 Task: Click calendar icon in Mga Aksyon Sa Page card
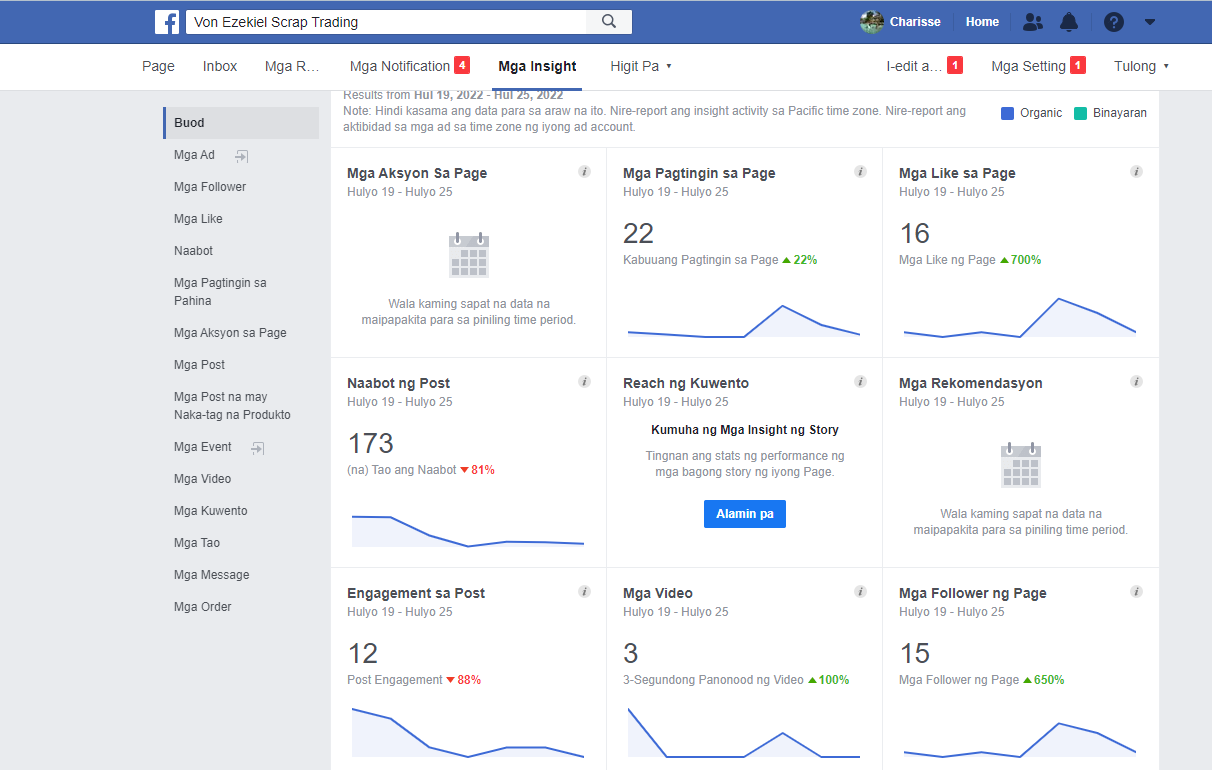(469, 255)
